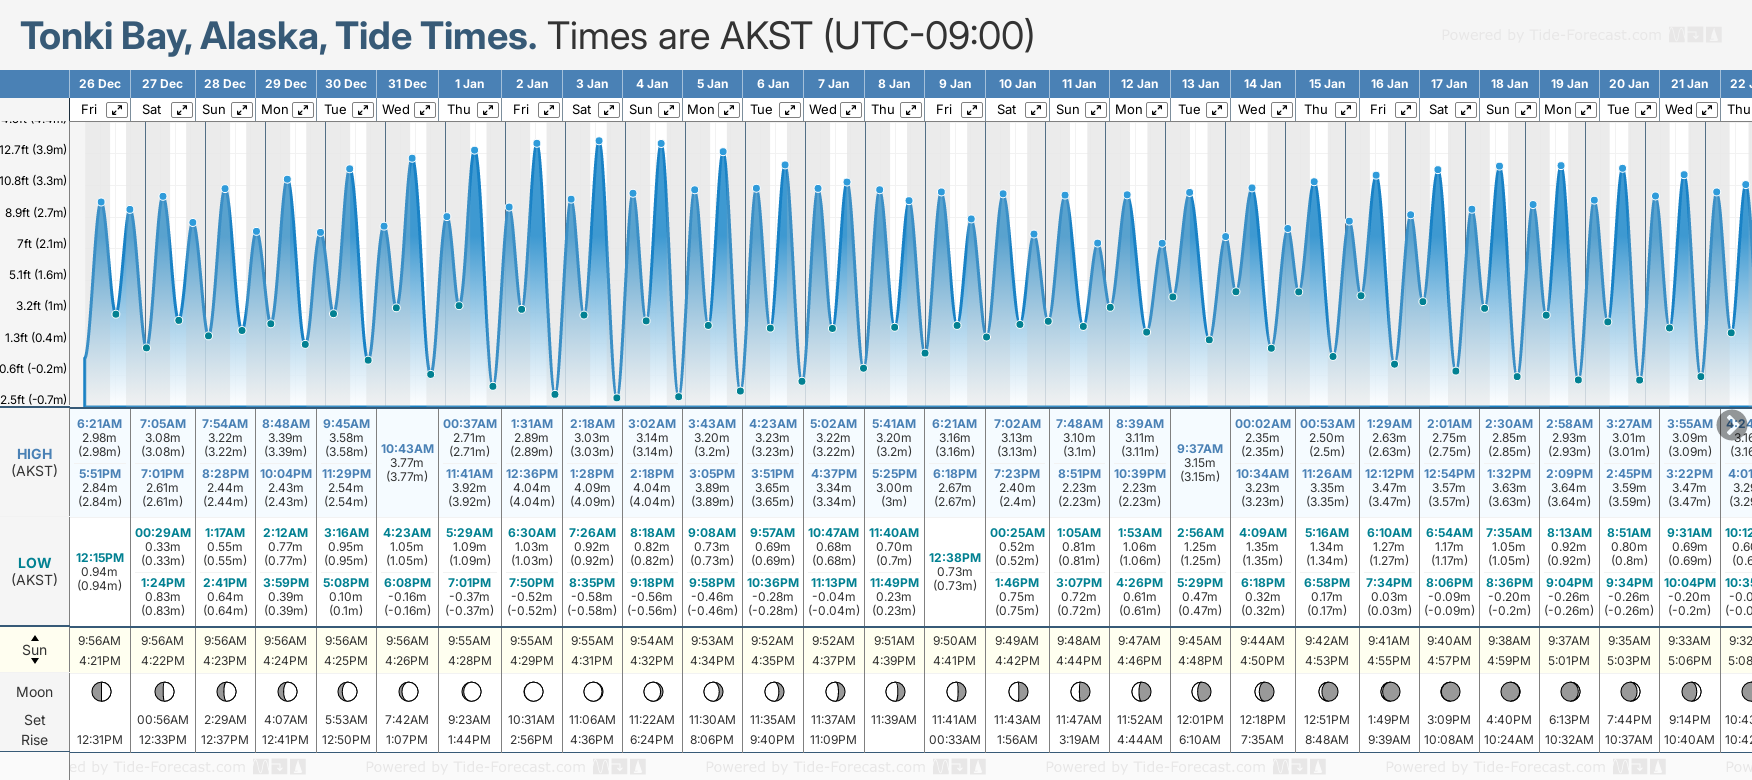Click the moon phase icon for 26 Dec
Viewport: 1752px width, 780px height.
(x=100, y=692)
